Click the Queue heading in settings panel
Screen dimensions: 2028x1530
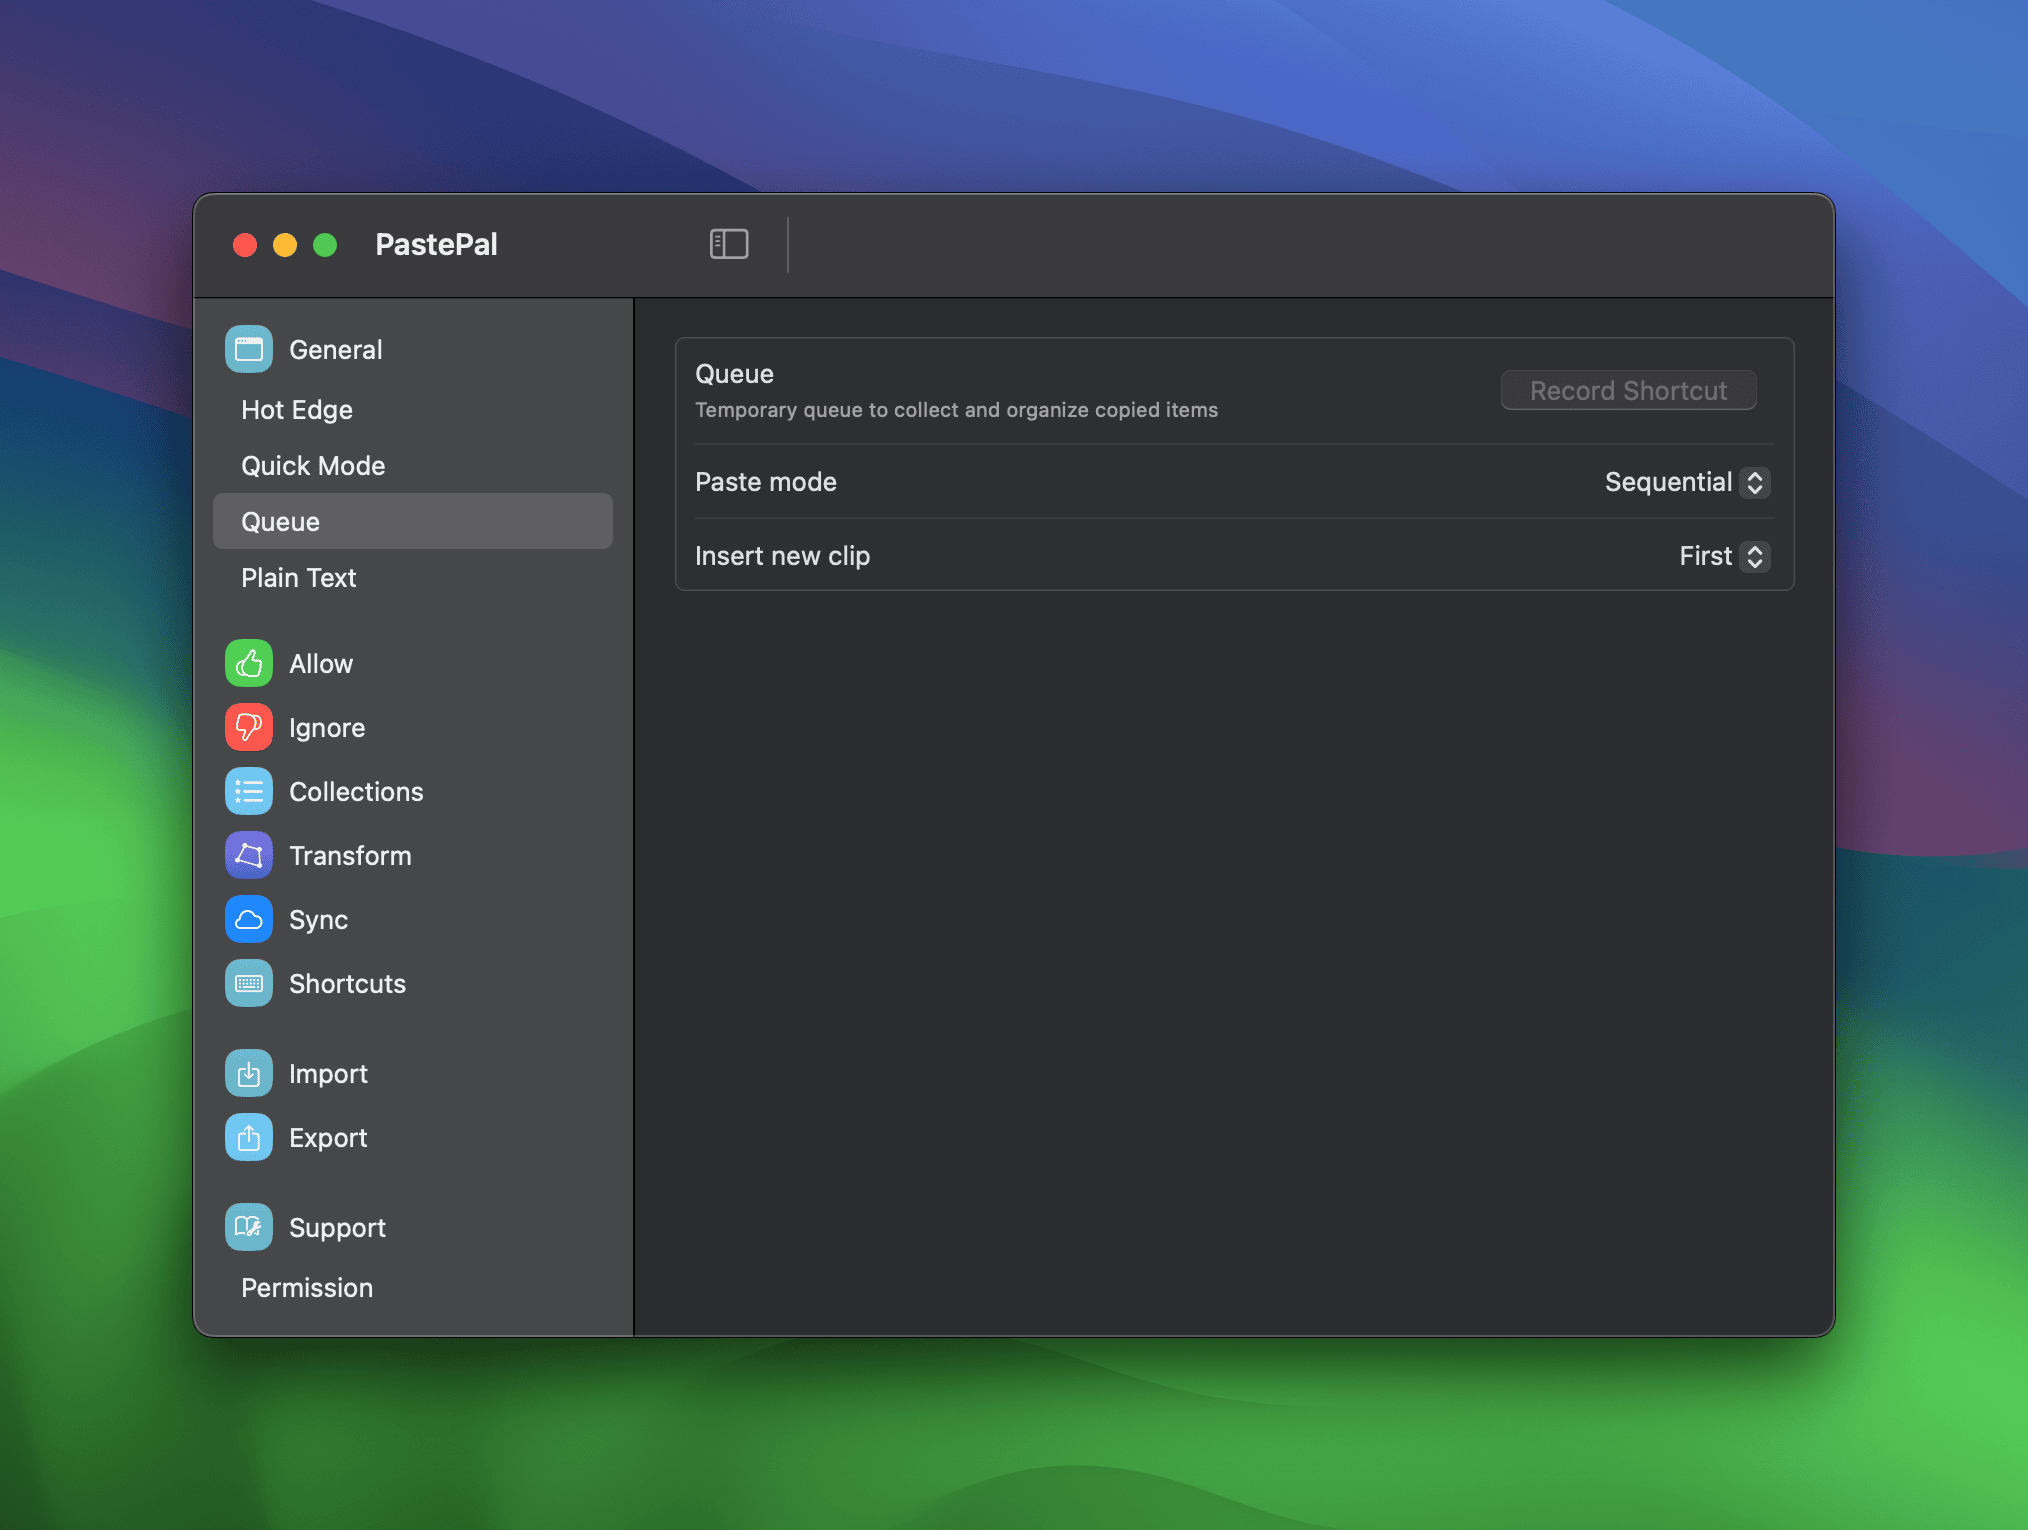pos(734,374)
